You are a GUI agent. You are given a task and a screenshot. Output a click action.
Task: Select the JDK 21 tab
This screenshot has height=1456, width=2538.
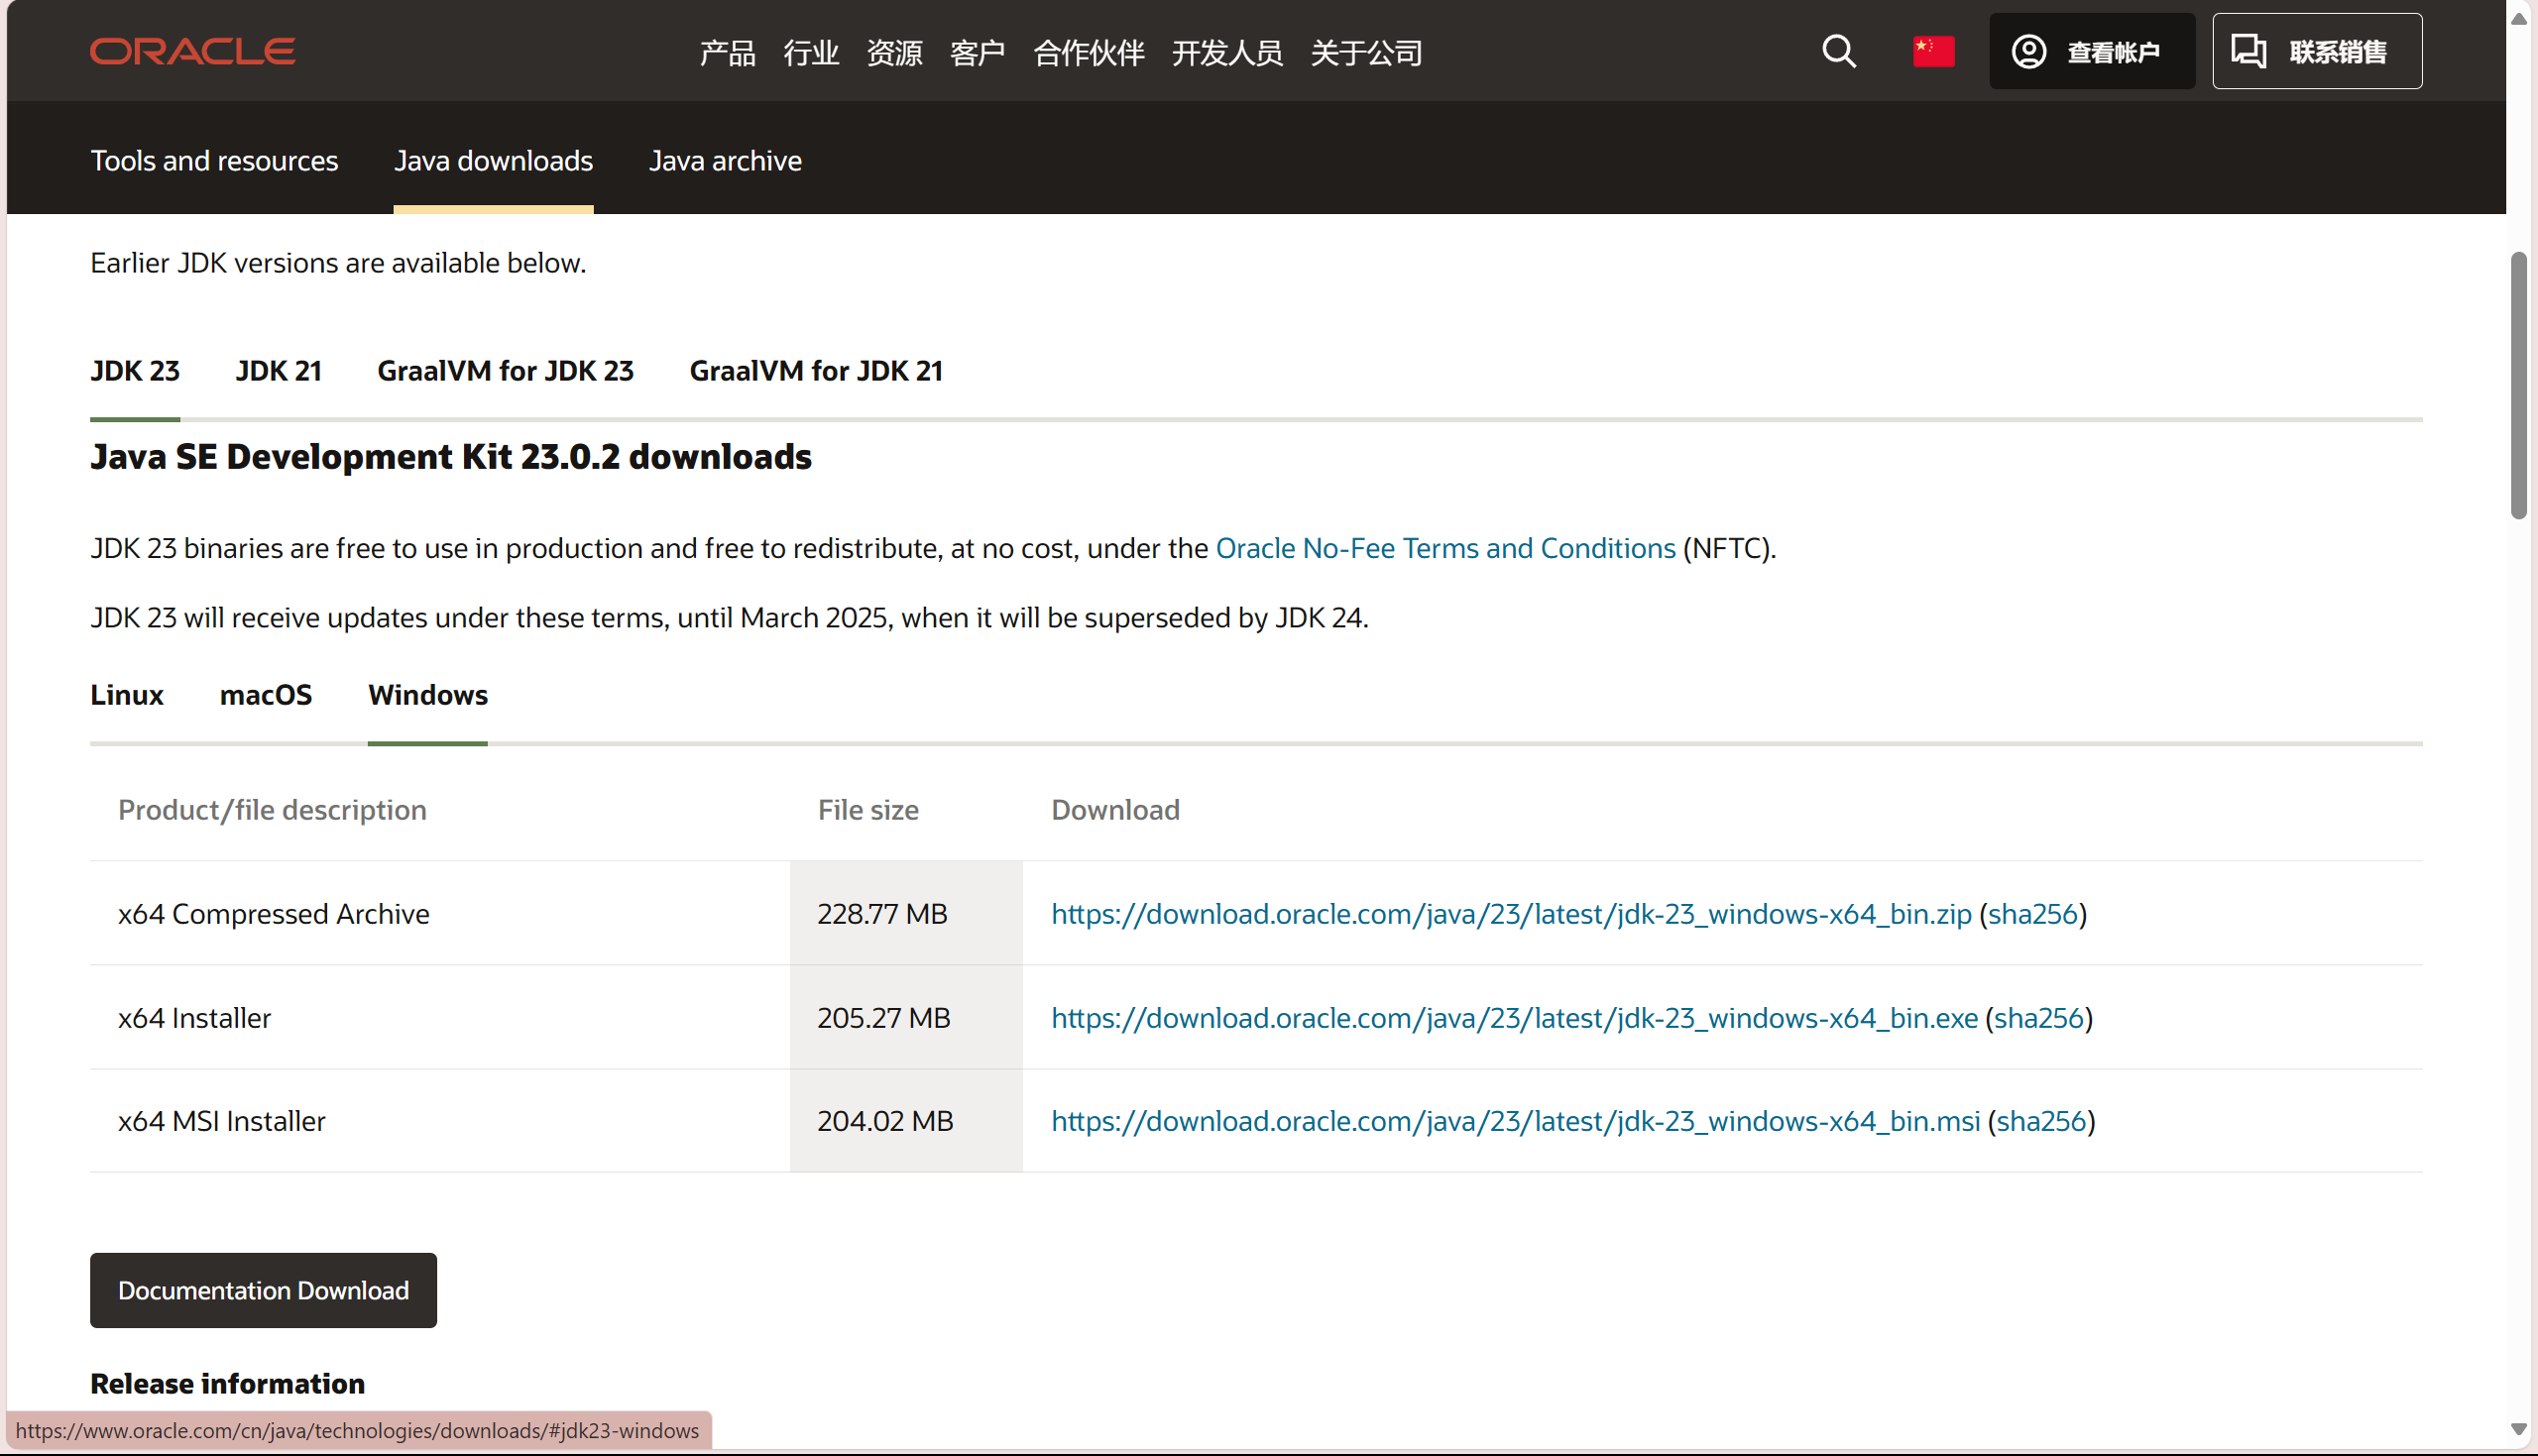coord(278,371)
